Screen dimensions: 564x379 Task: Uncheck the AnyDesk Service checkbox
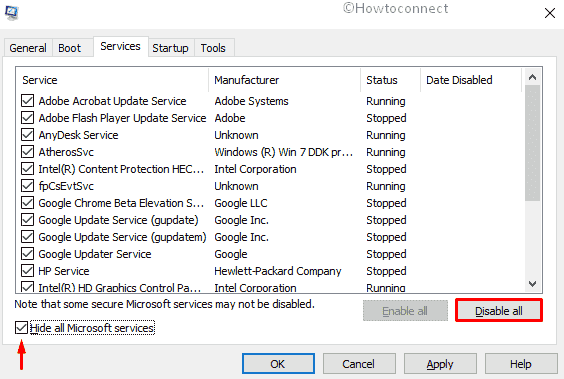(27, 135)
